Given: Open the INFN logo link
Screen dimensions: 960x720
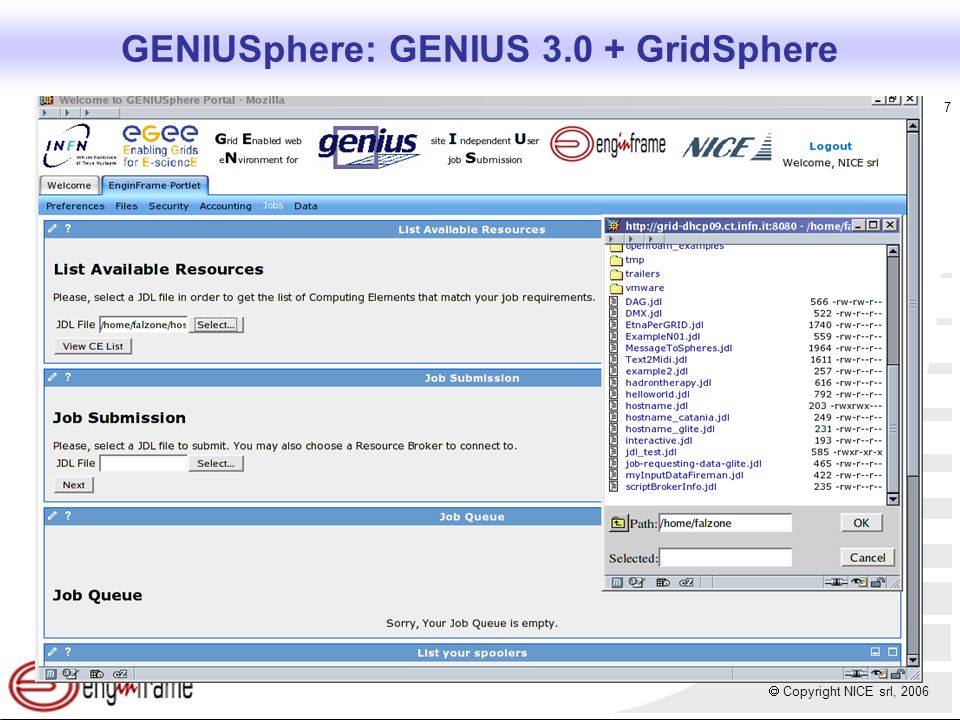Looking at the screenshot, I should pyautogui.click(x=80, y=146).
